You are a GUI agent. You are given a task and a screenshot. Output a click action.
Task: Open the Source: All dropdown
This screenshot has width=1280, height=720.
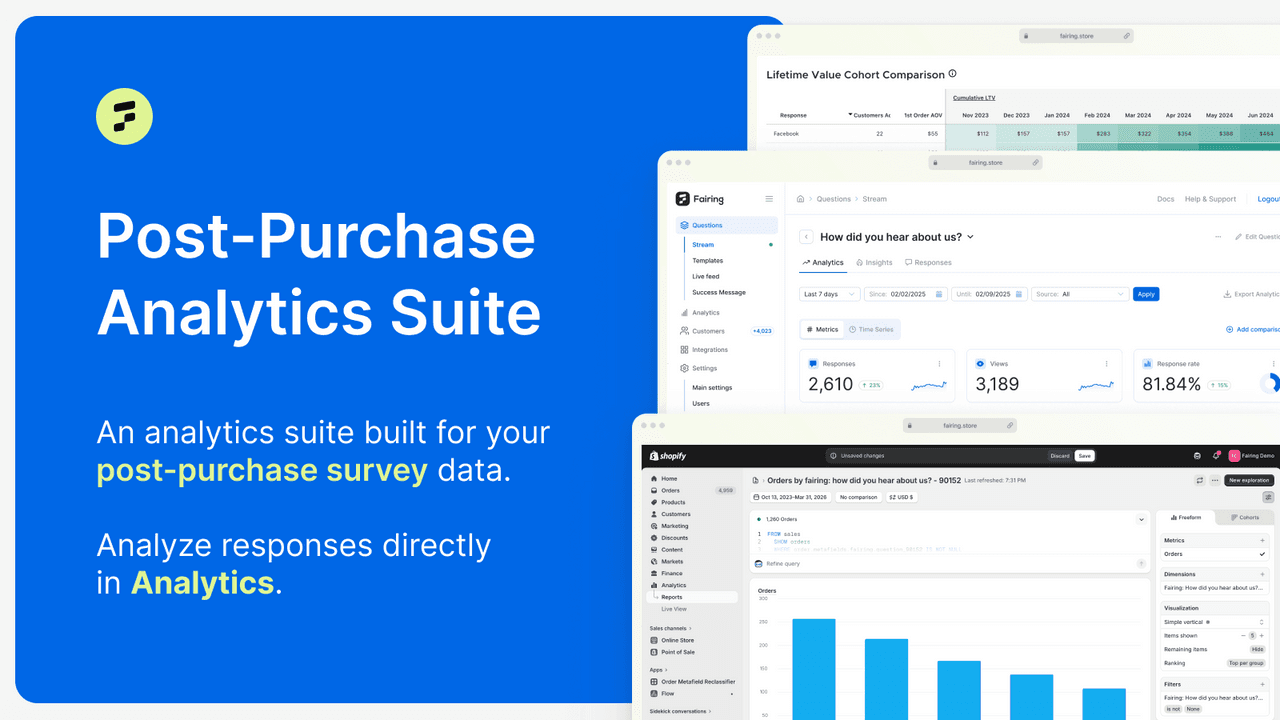1080,294
